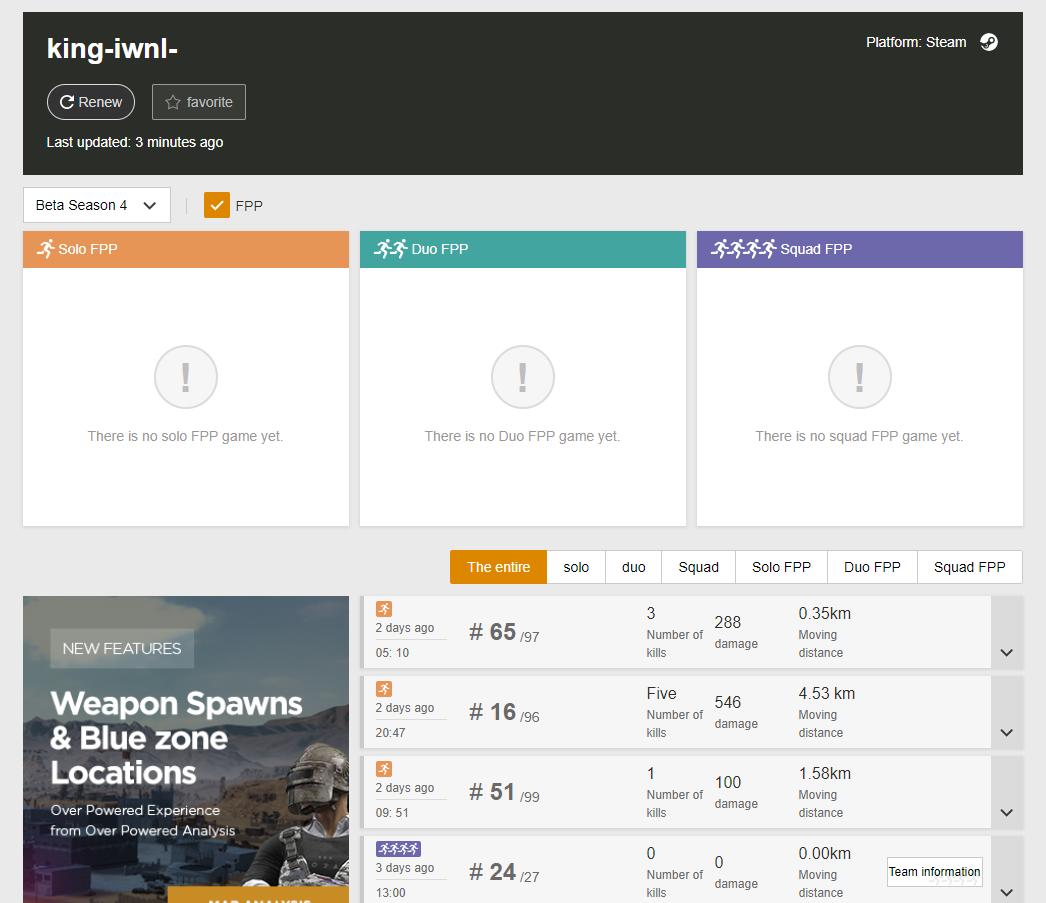The image size is (1046, 903).
Task: Click the Squad FPP runners icon
Action: tap(744, 249)
